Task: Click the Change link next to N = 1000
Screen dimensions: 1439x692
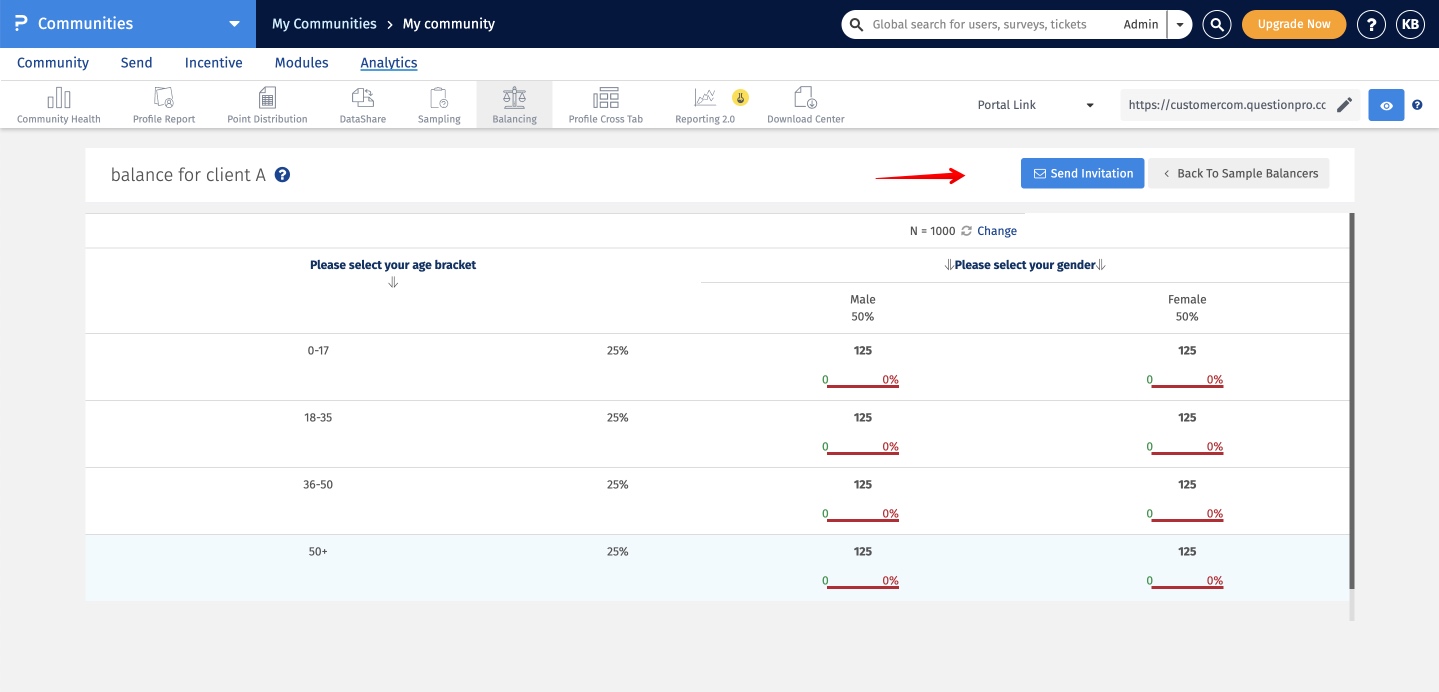Action: [x=996, y=231]
